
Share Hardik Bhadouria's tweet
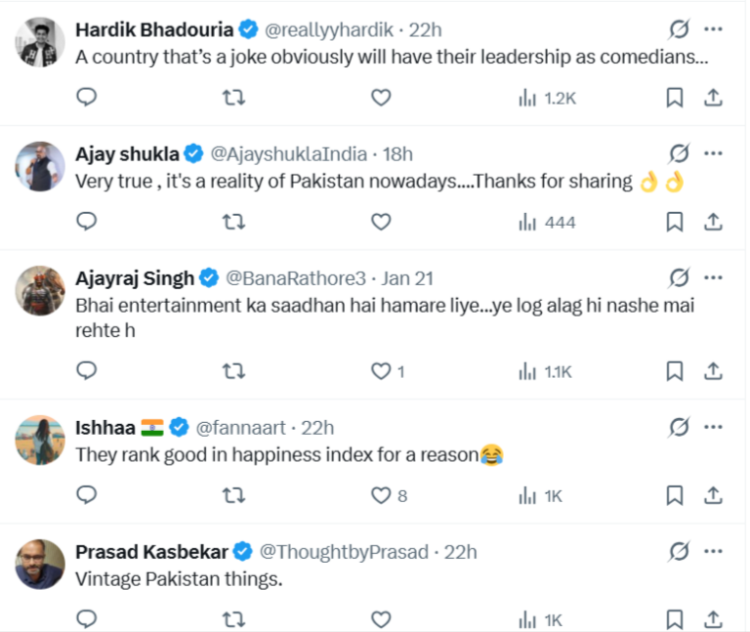tap(713, 97)
